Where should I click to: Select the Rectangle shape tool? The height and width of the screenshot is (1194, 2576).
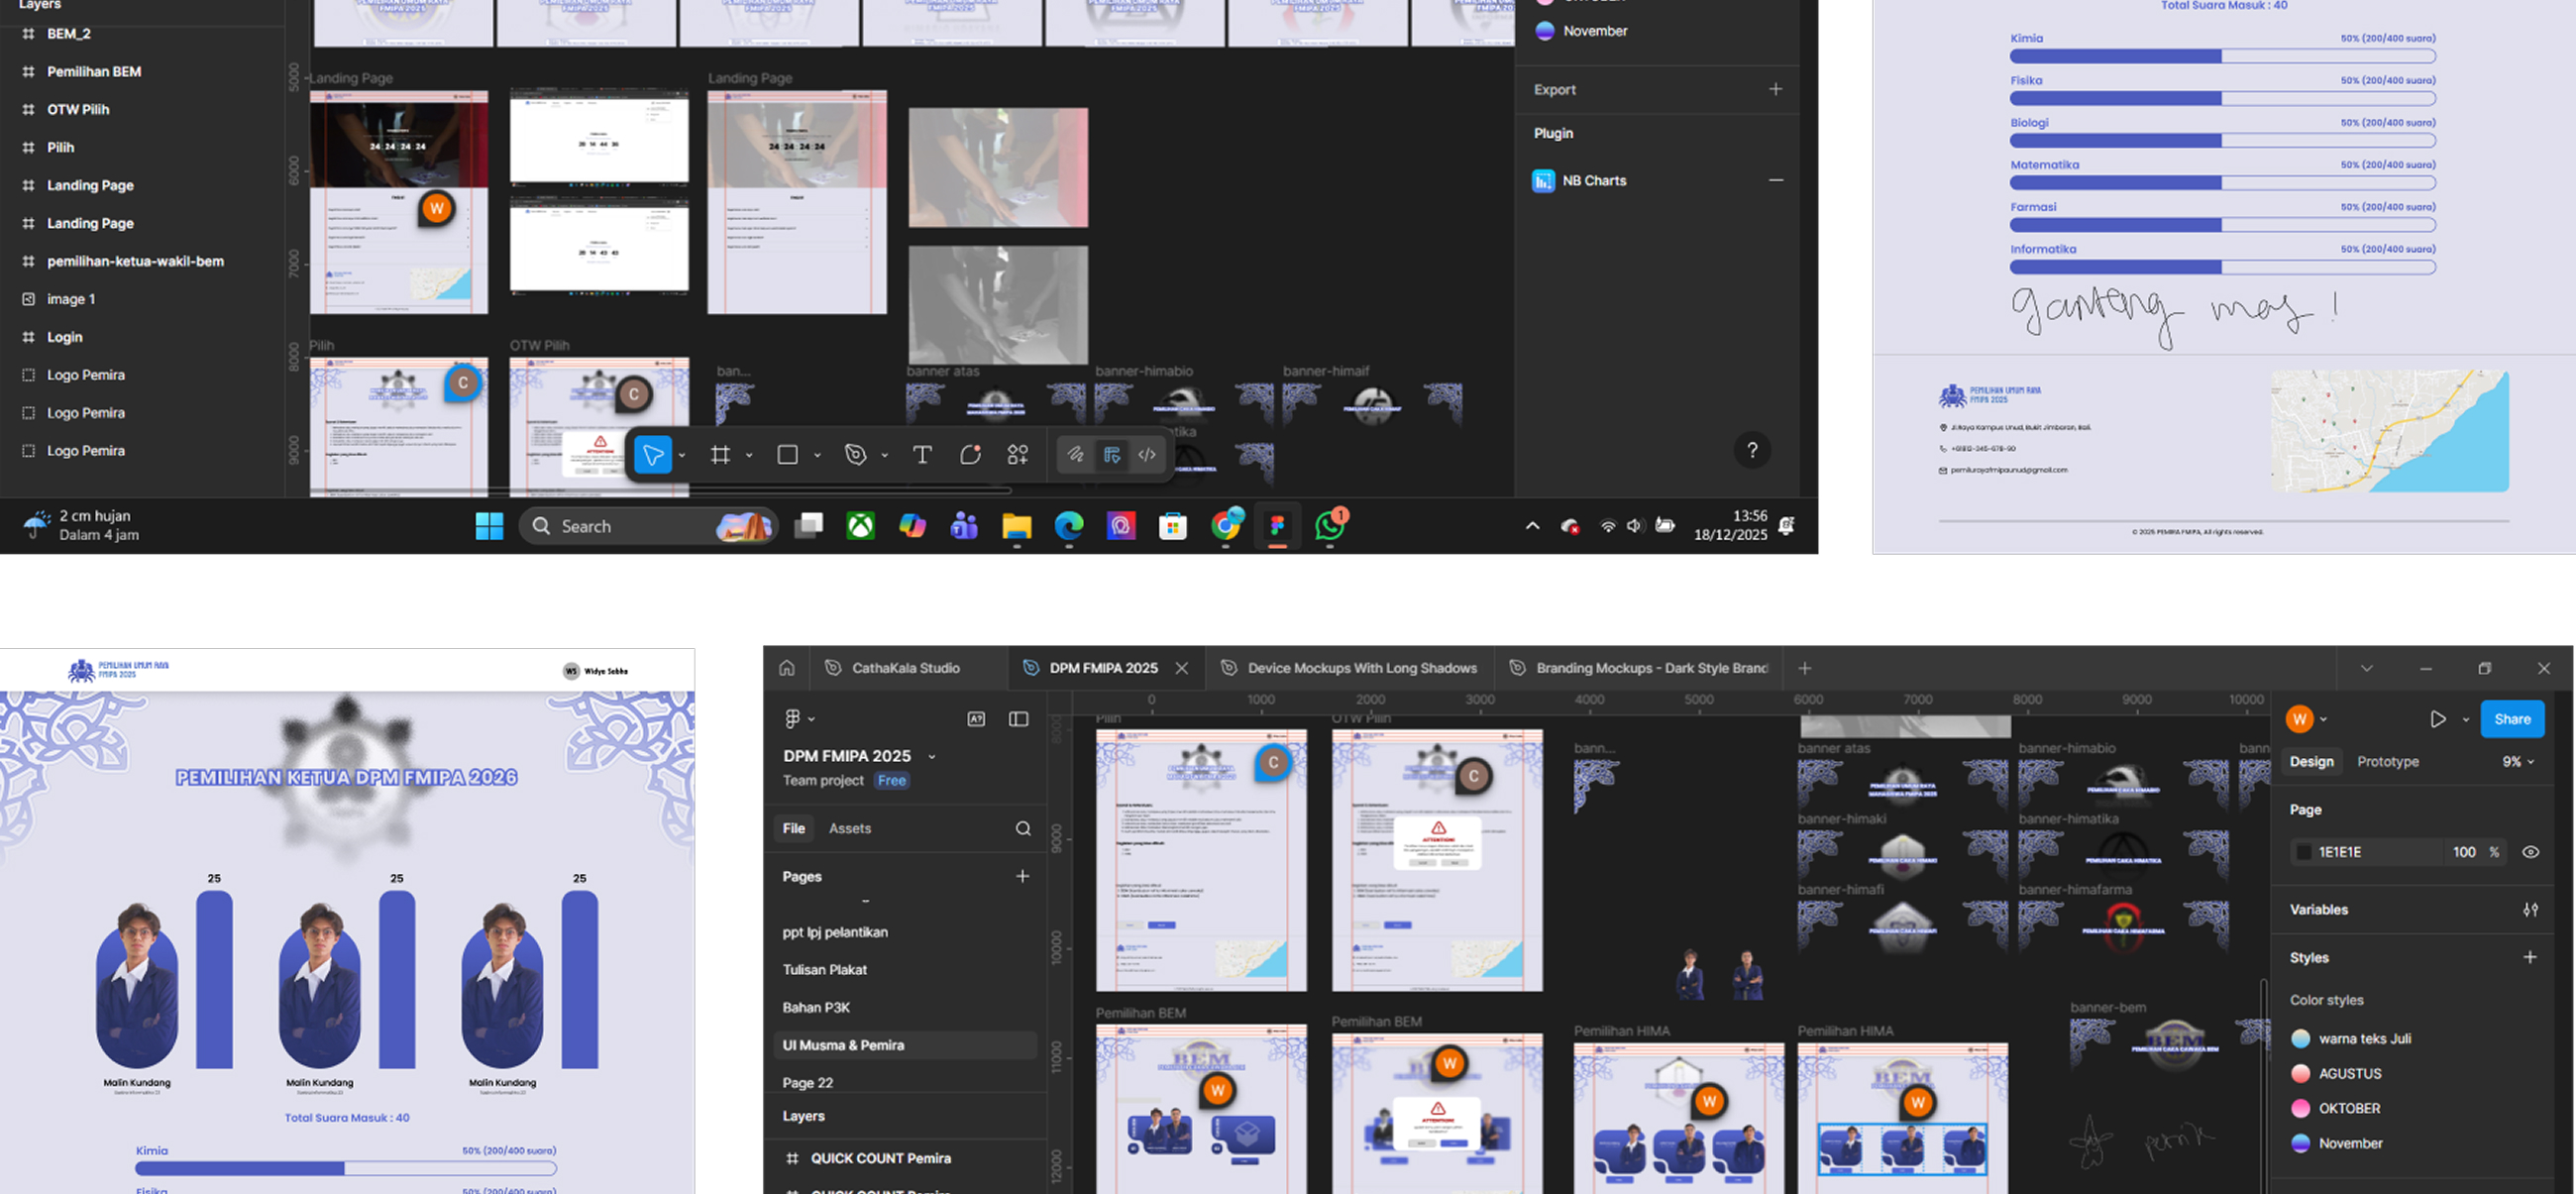(788, 456)
